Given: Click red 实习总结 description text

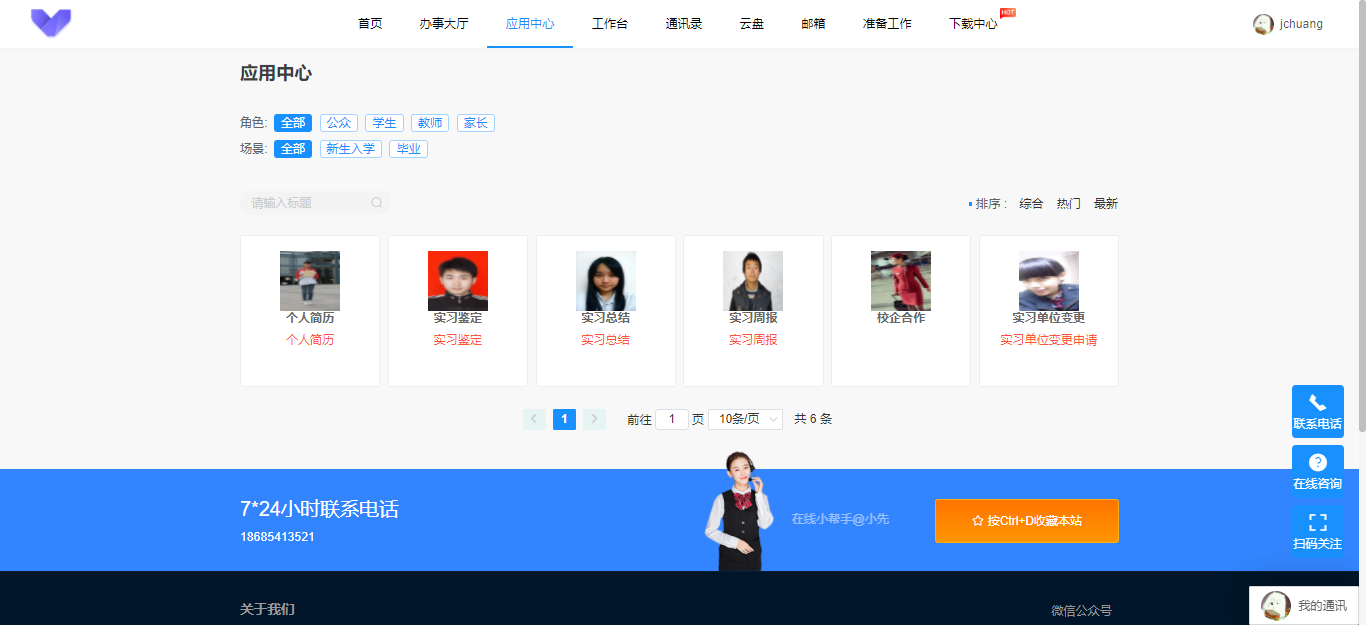Looking at the screenshot, I should coord(606,340).
